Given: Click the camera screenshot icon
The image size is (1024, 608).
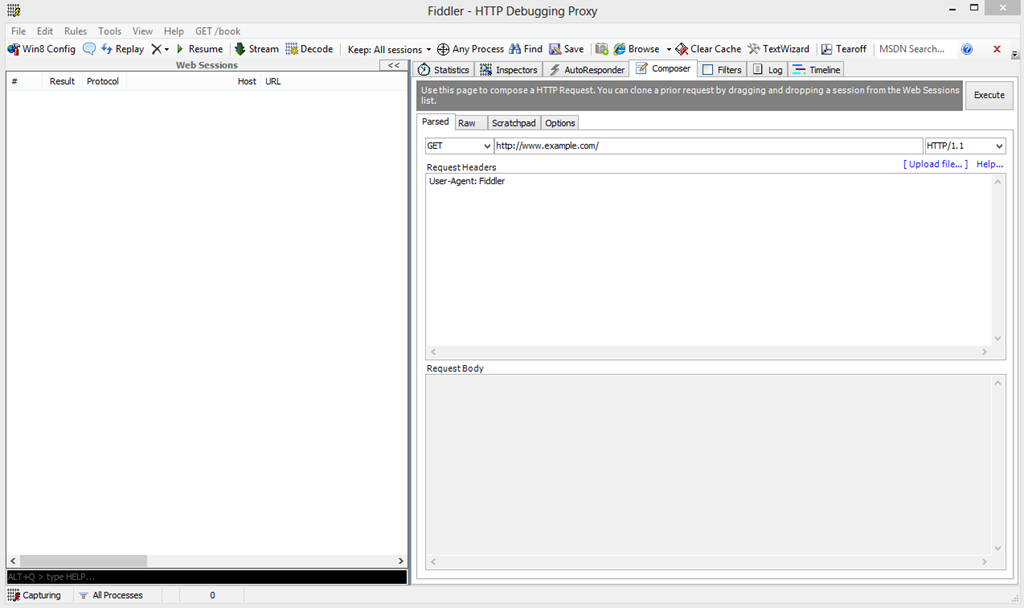Looking at the screenshot, I should tap(601, 49).
